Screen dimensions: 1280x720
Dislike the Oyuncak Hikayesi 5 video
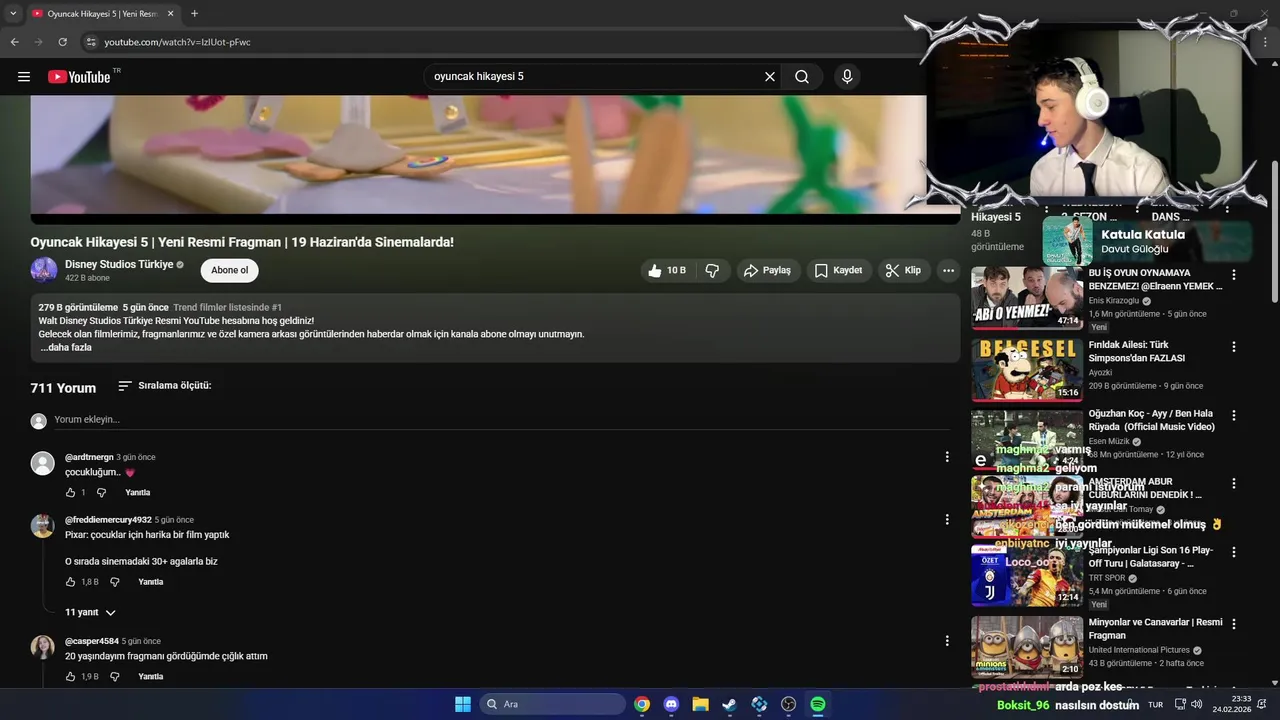712,270
